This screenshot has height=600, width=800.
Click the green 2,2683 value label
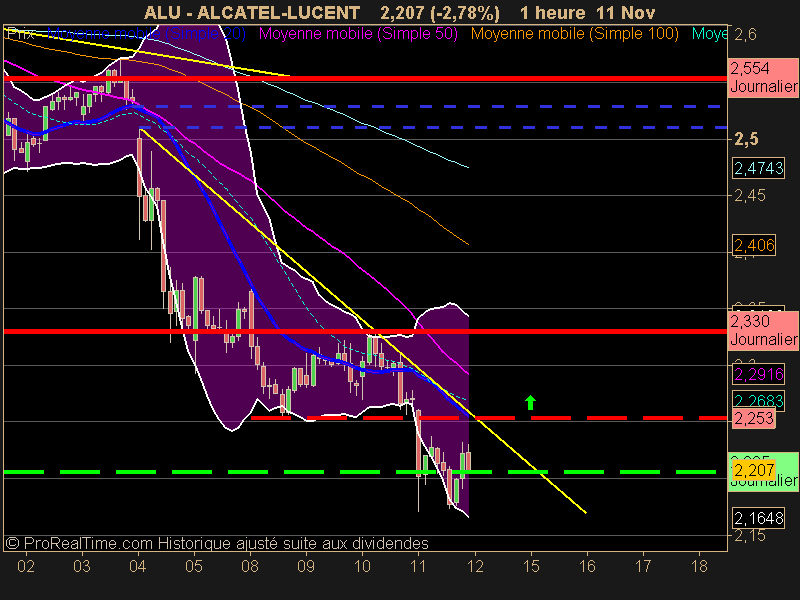tap(759, 401)
